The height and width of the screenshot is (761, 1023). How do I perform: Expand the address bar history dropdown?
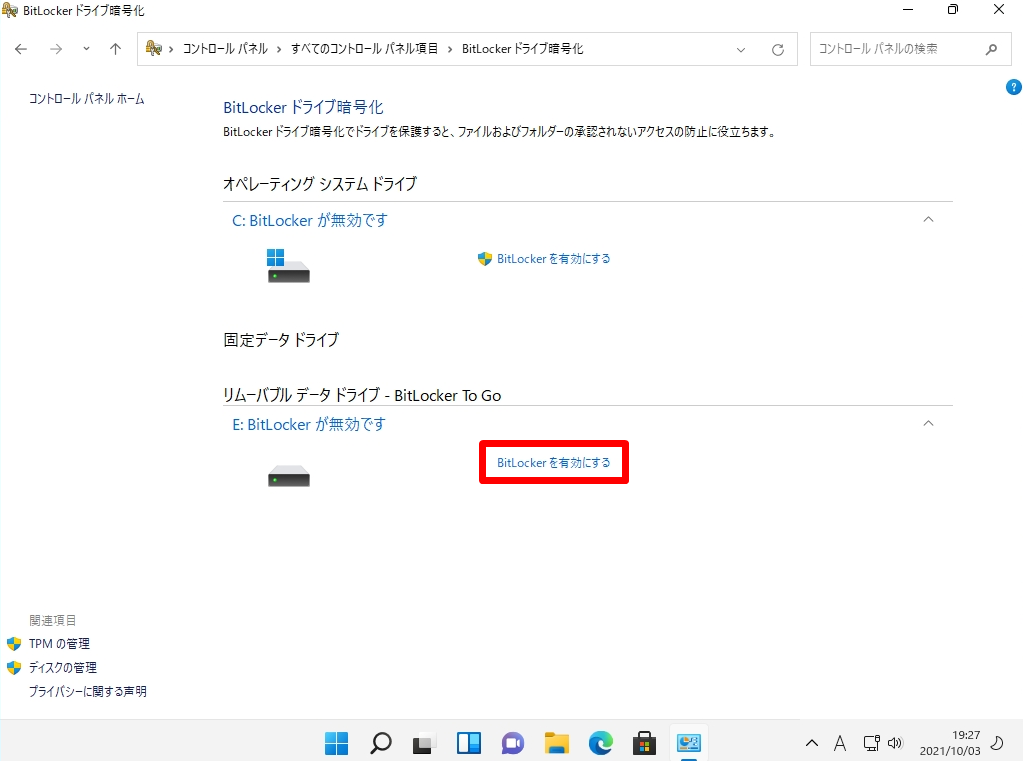coord(741,50)
